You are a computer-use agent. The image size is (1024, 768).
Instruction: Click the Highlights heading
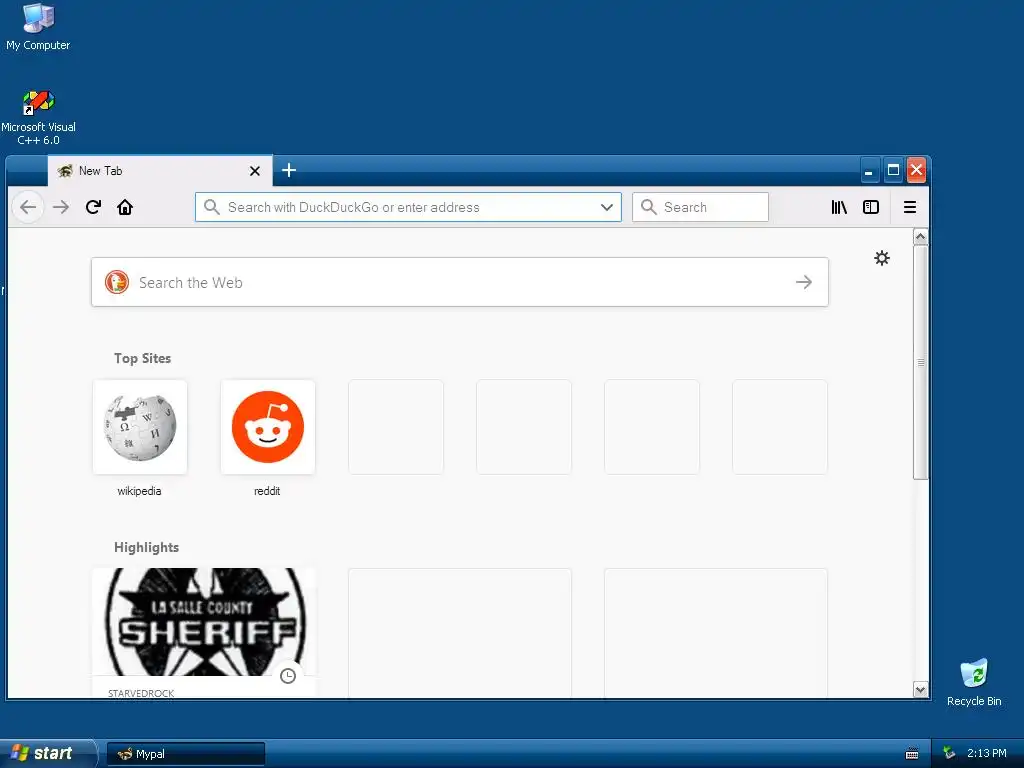pyautogui.click(x=146, y=547)
